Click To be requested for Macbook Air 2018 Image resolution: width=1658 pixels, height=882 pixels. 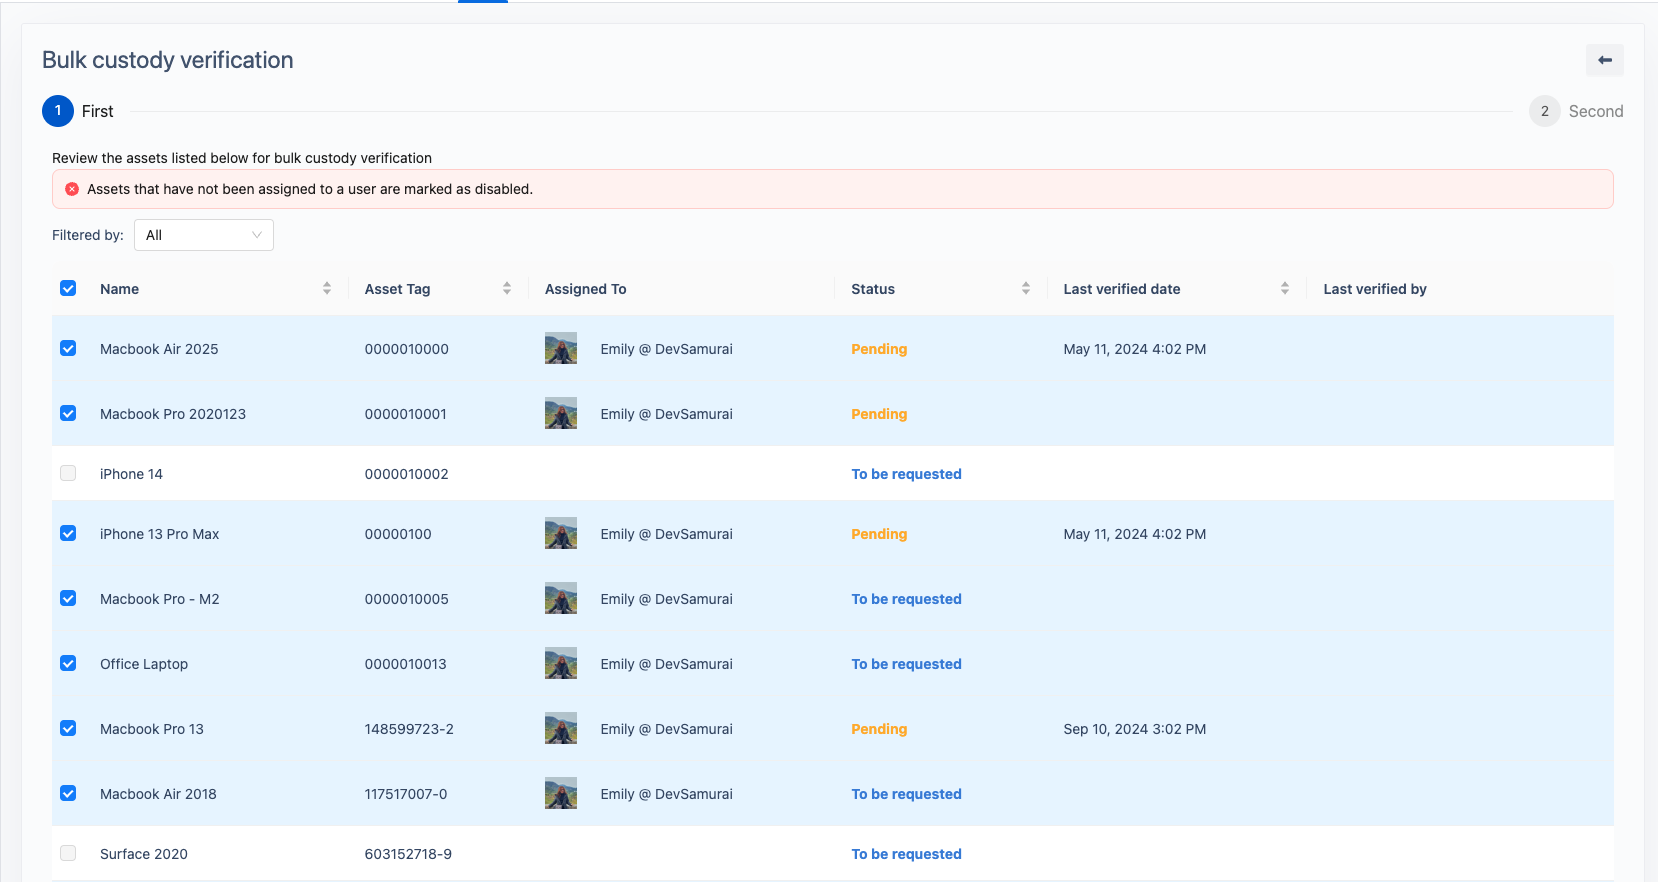click(x=906, y=794)
